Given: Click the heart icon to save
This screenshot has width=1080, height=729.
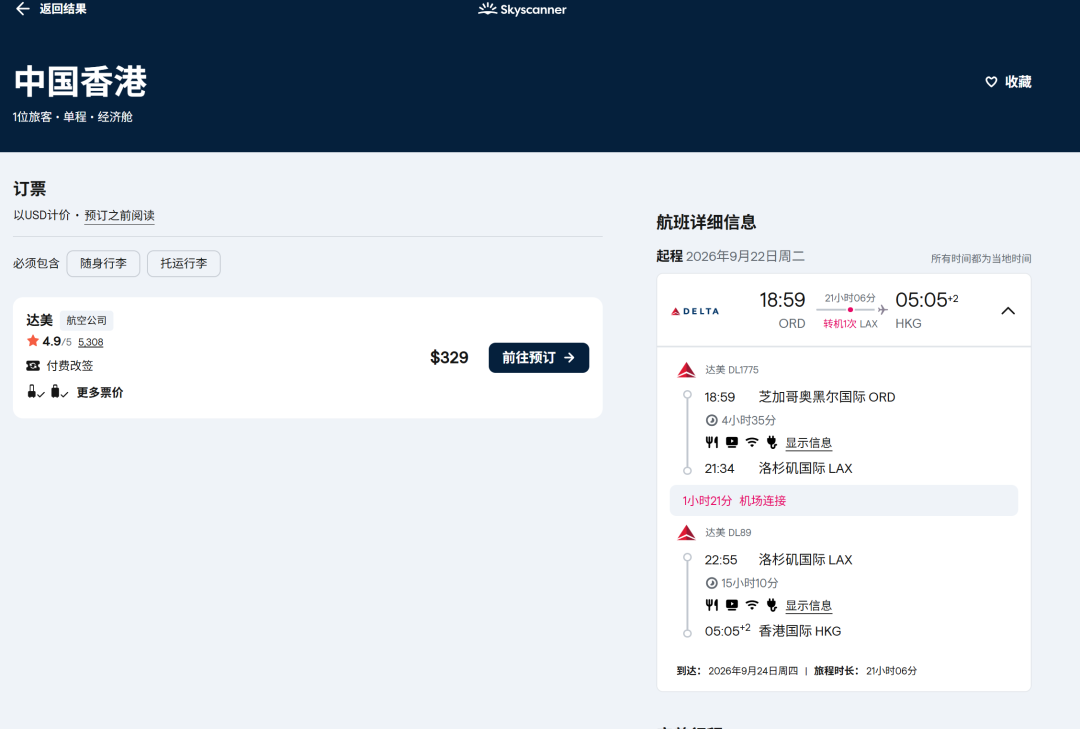Looking at the screenshot, I should [991, 82].
